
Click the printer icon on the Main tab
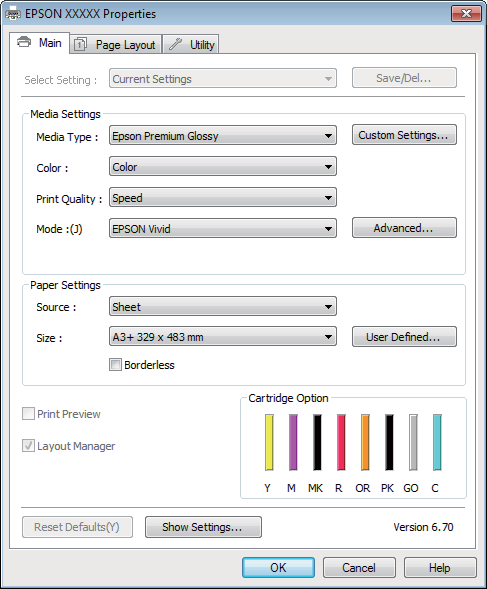pos(24,42)
